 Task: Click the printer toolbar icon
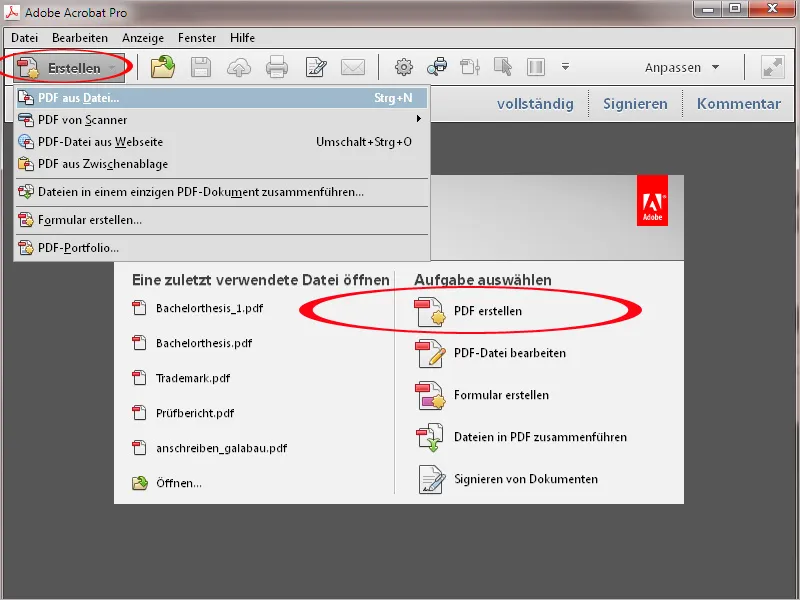tap(277, 67)
